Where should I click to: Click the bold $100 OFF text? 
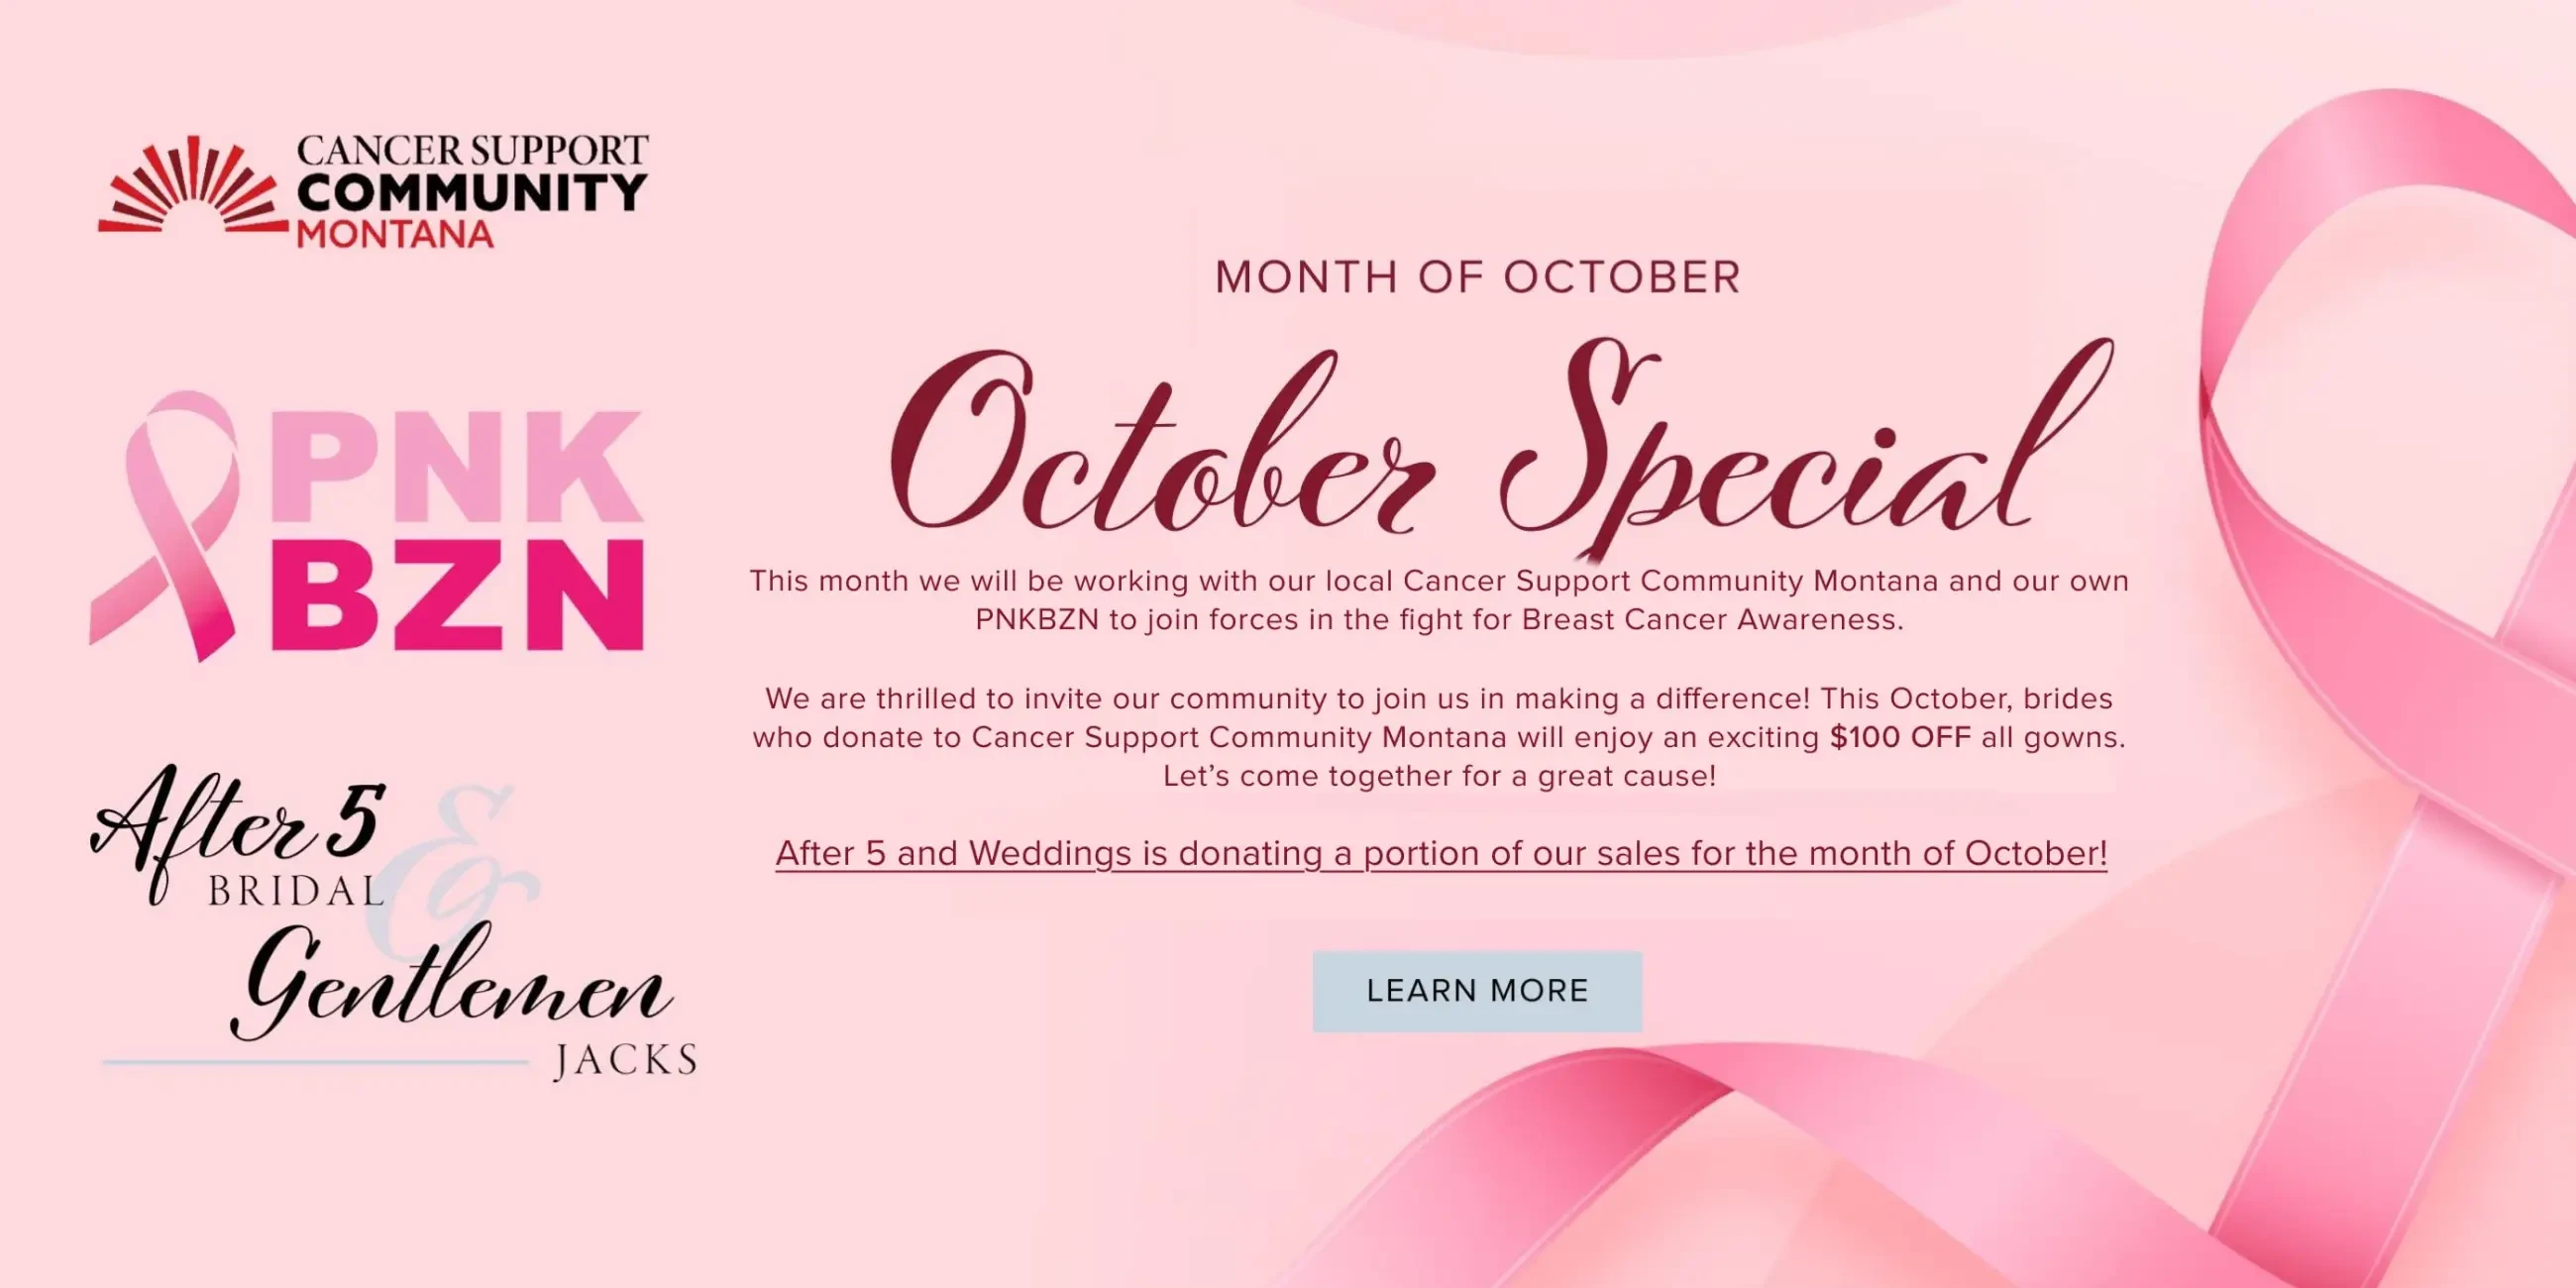tap(1900, 737)
